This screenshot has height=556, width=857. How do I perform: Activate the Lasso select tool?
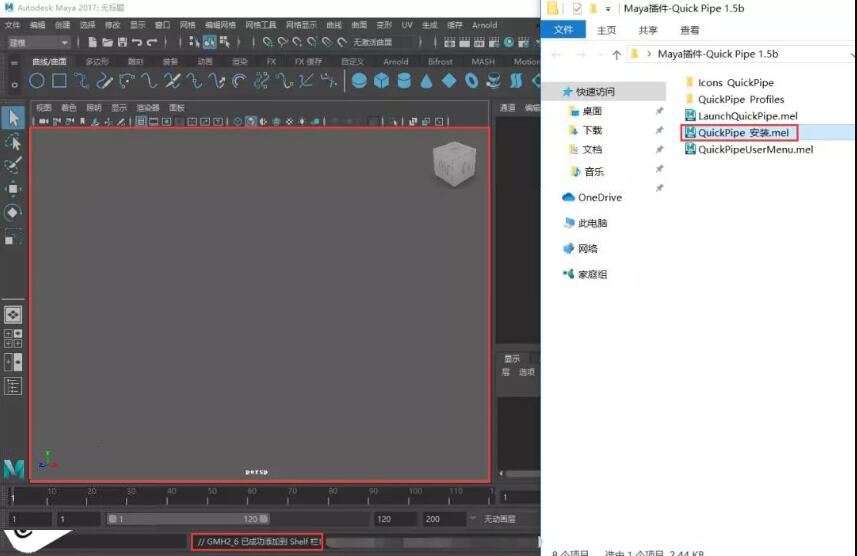[13, 142]
